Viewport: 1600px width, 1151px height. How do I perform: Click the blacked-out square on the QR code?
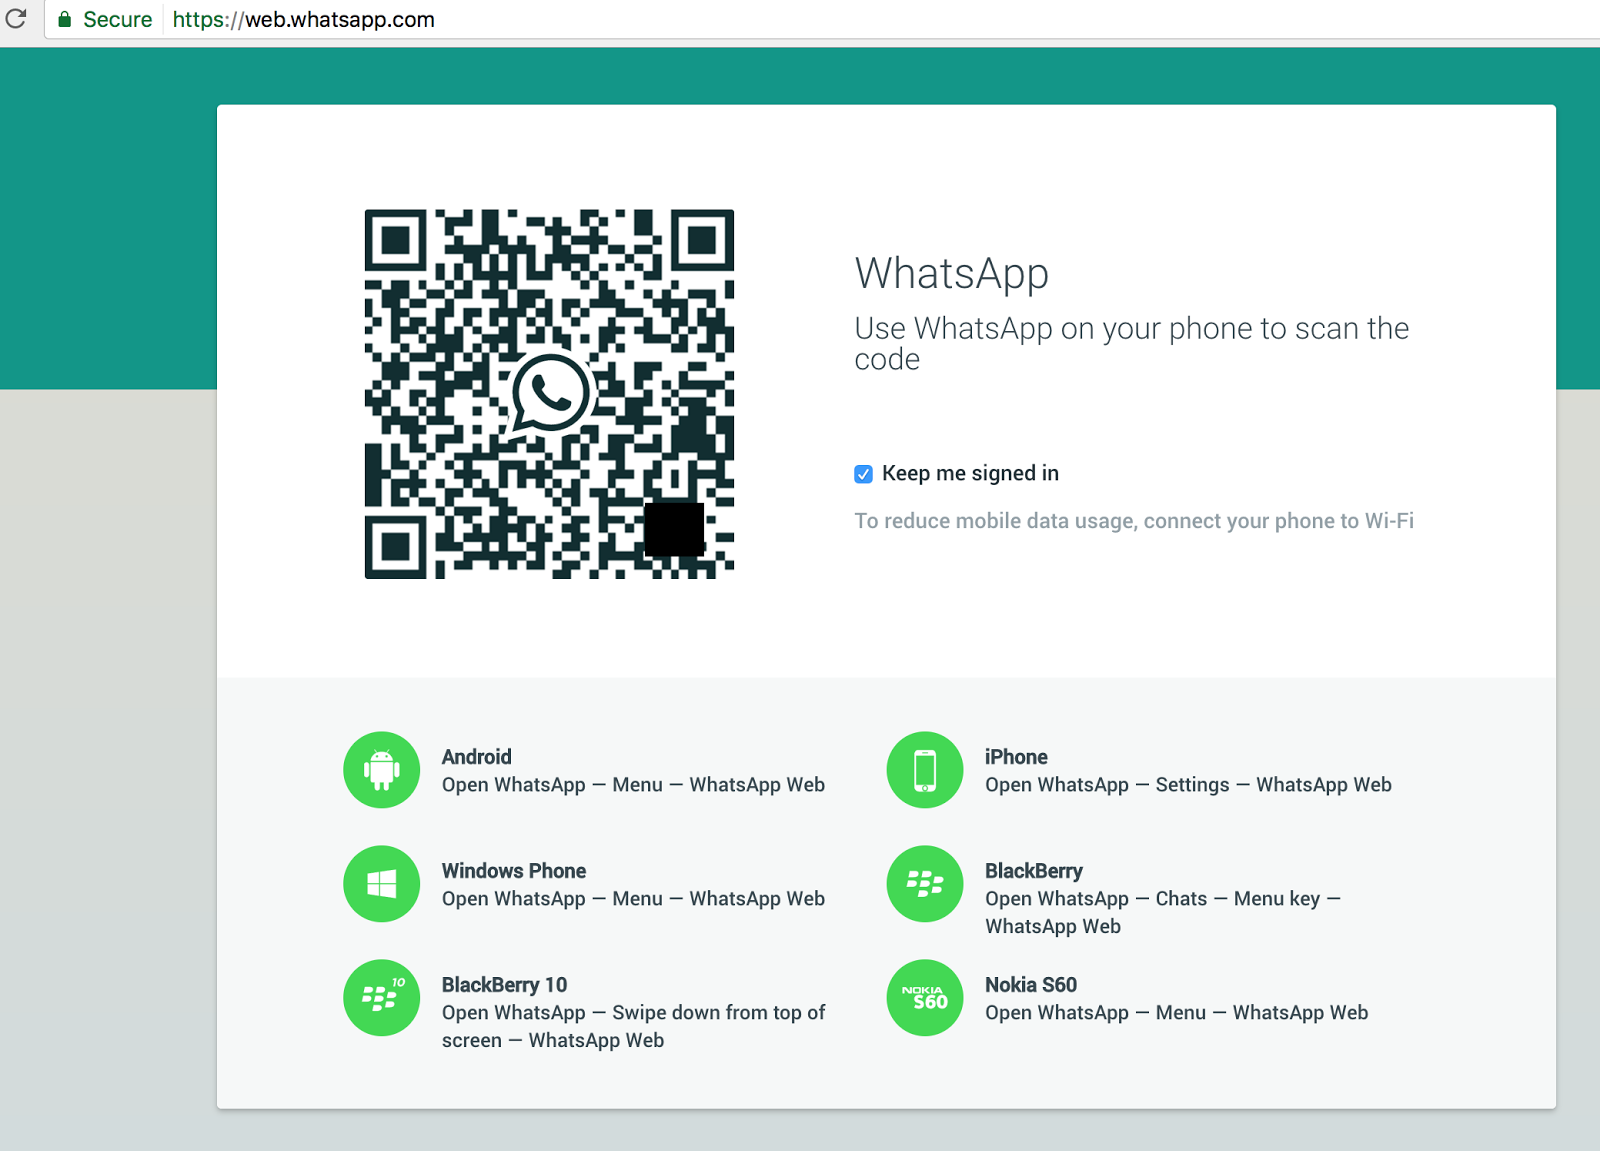pyautogui.click(x=675, y=527)
